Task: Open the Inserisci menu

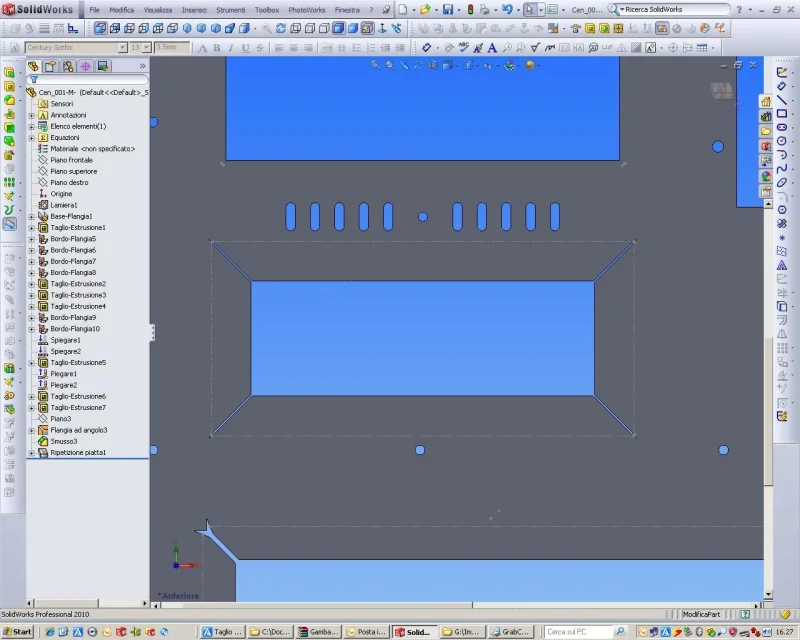Action: point(194,9)
